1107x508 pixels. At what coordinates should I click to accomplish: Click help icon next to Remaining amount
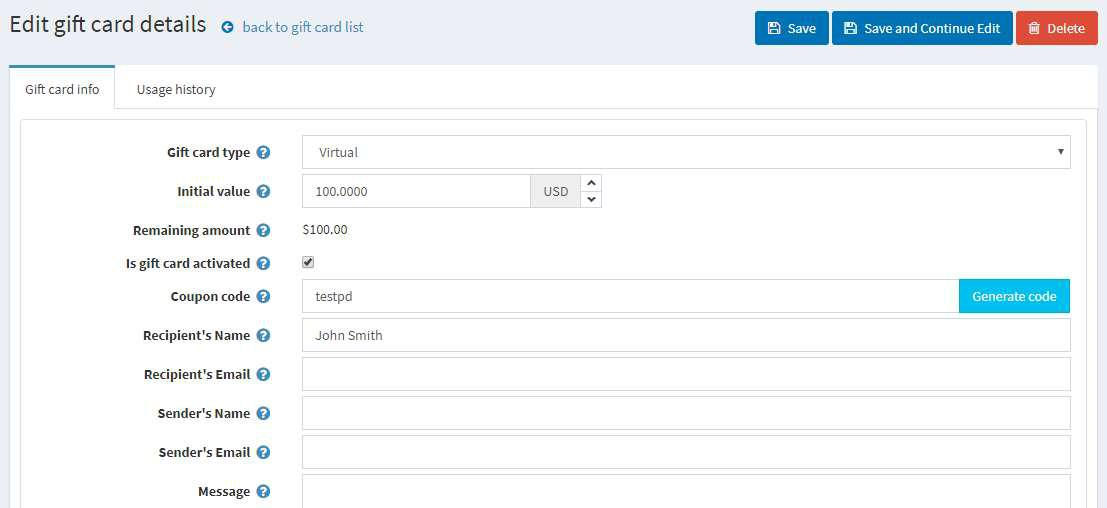coord(263,231)
